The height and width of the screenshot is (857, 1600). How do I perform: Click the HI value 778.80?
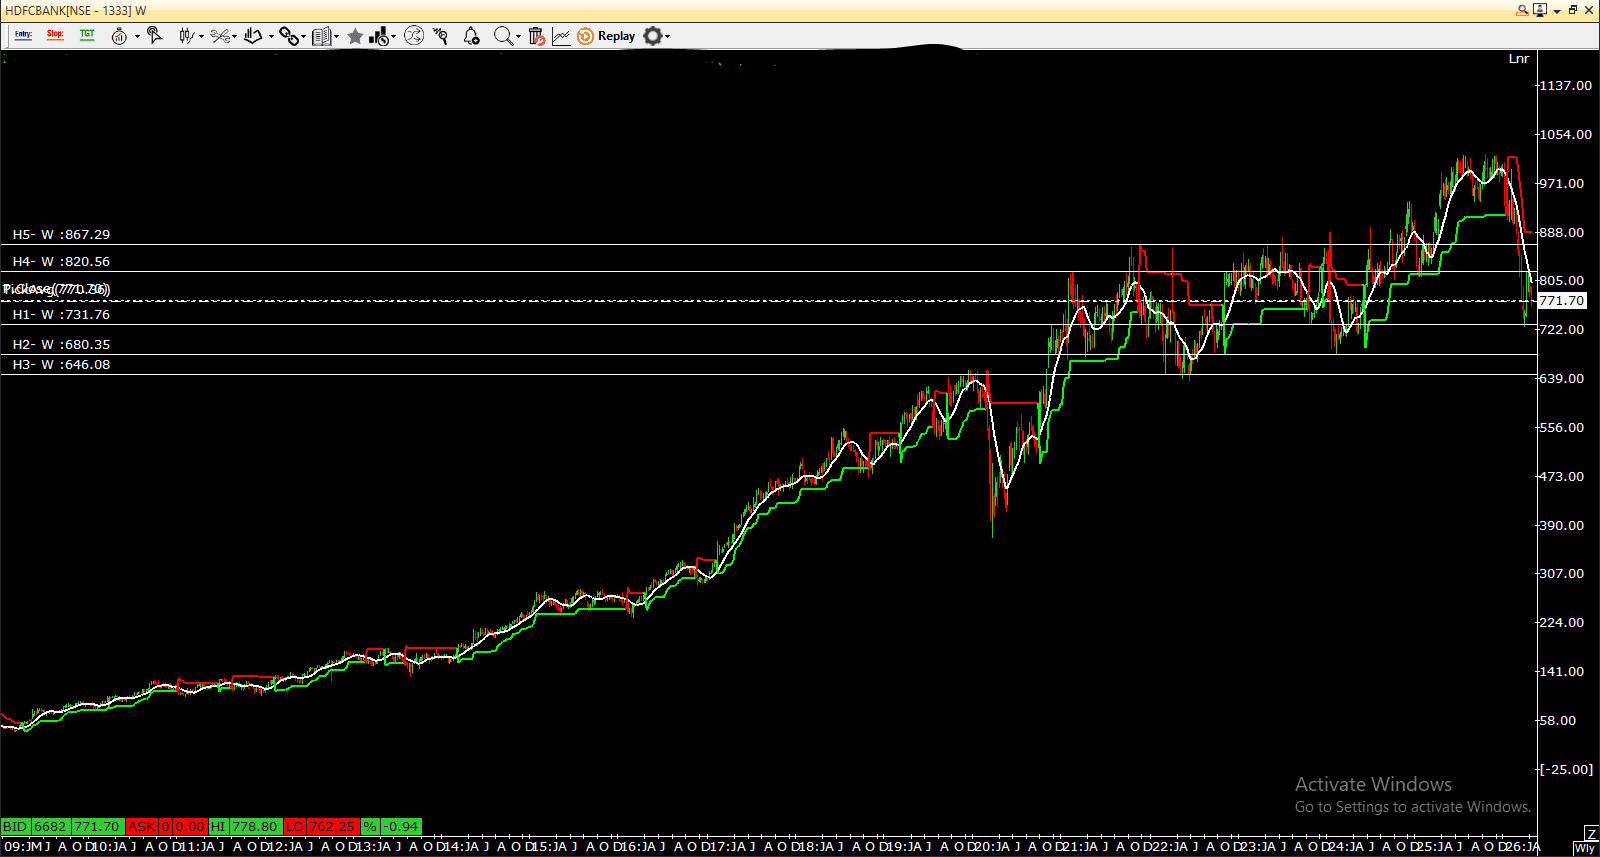(255, 827)
